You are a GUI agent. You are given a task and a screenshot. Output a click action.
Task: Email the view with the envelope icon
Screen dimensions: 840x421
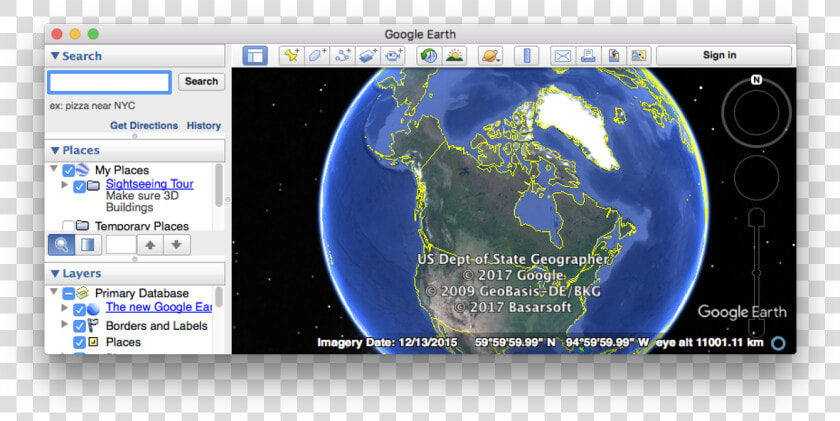[x=563, y=55]
